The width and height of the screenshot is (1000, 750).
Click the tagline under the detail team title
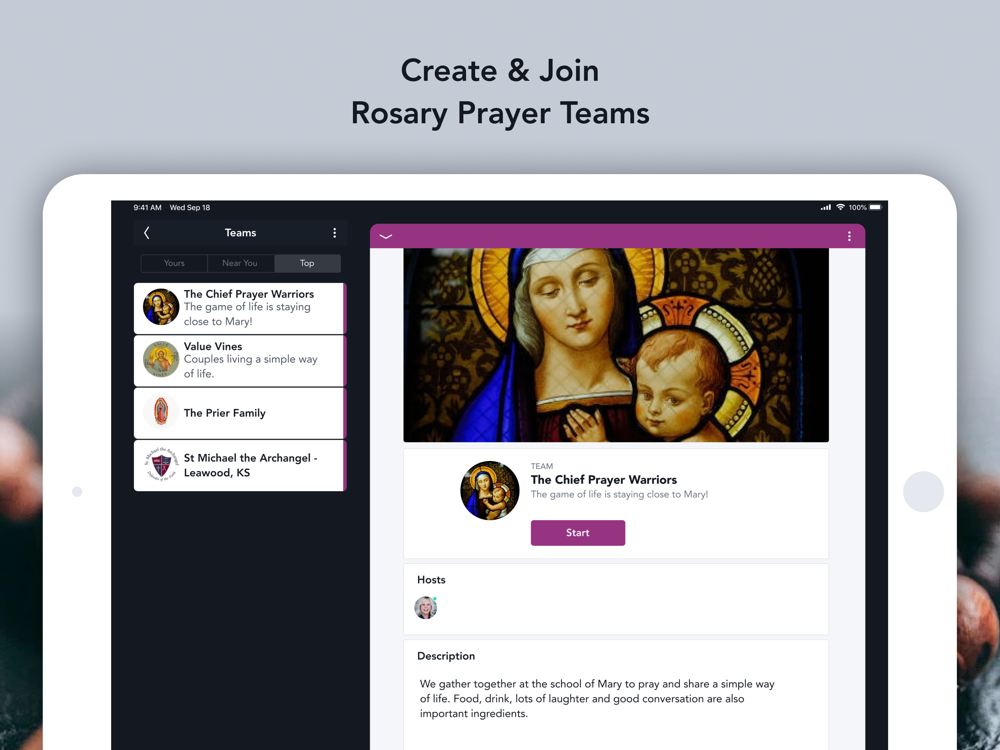click(619, 494)
